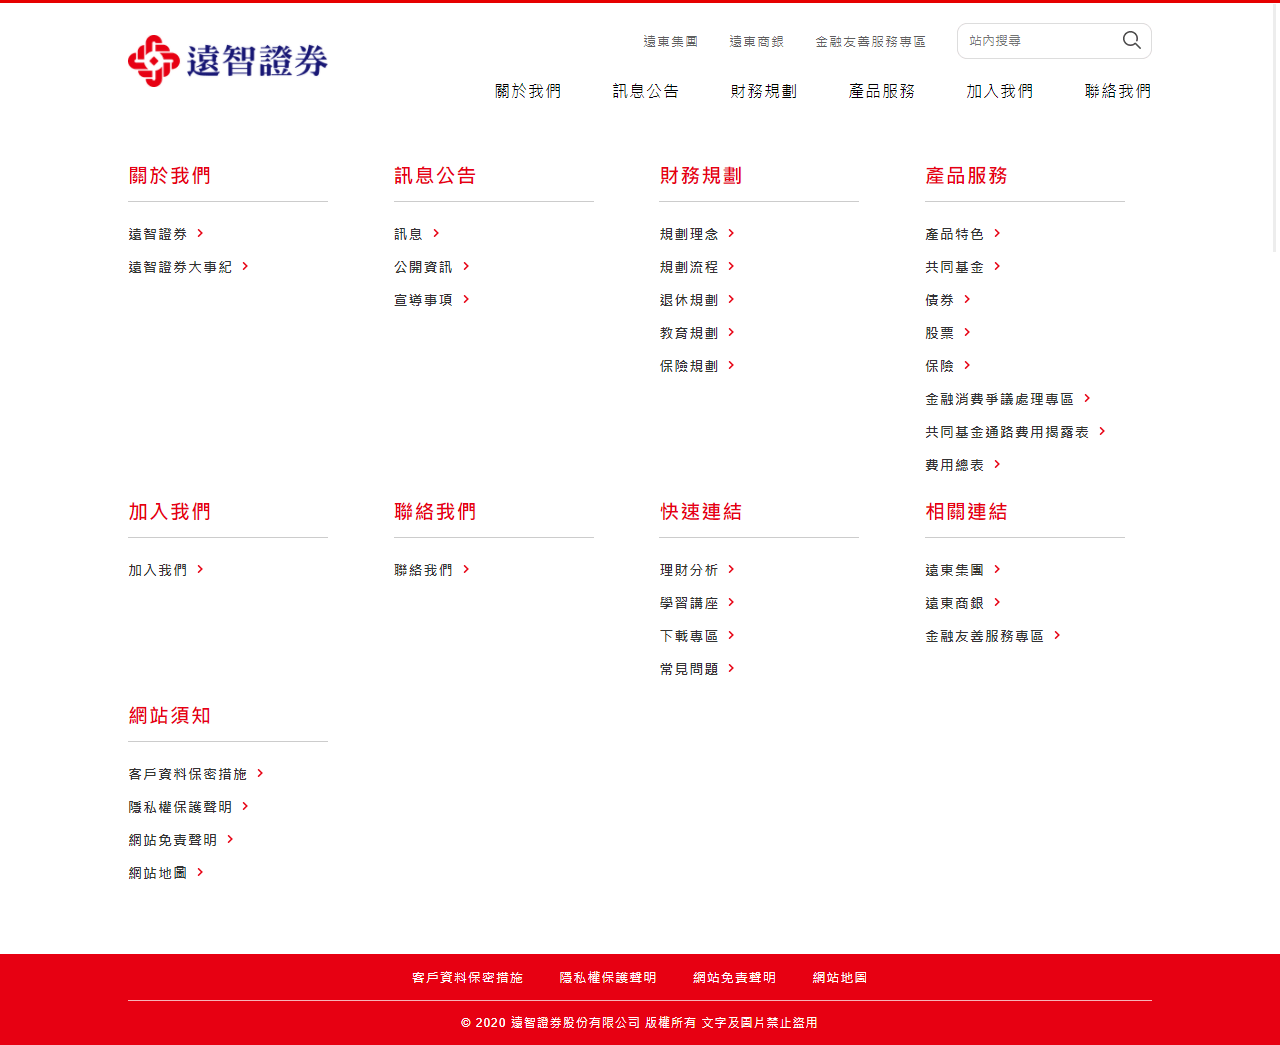
Task: Open the 保險 link under 產品服務
Action: (x=940, y=366)
